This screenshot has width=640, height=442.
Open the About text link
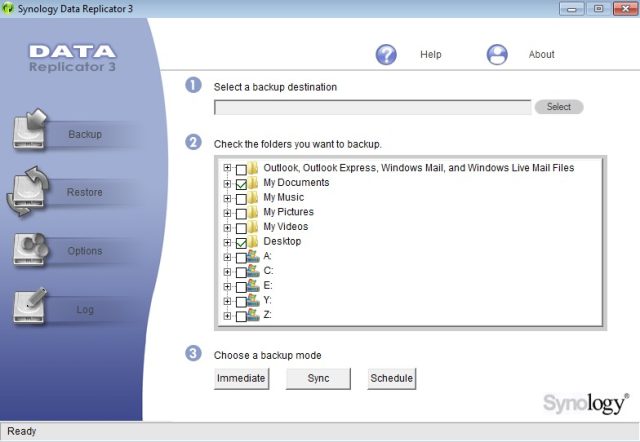pyautogui.click(x=541, y=54)
